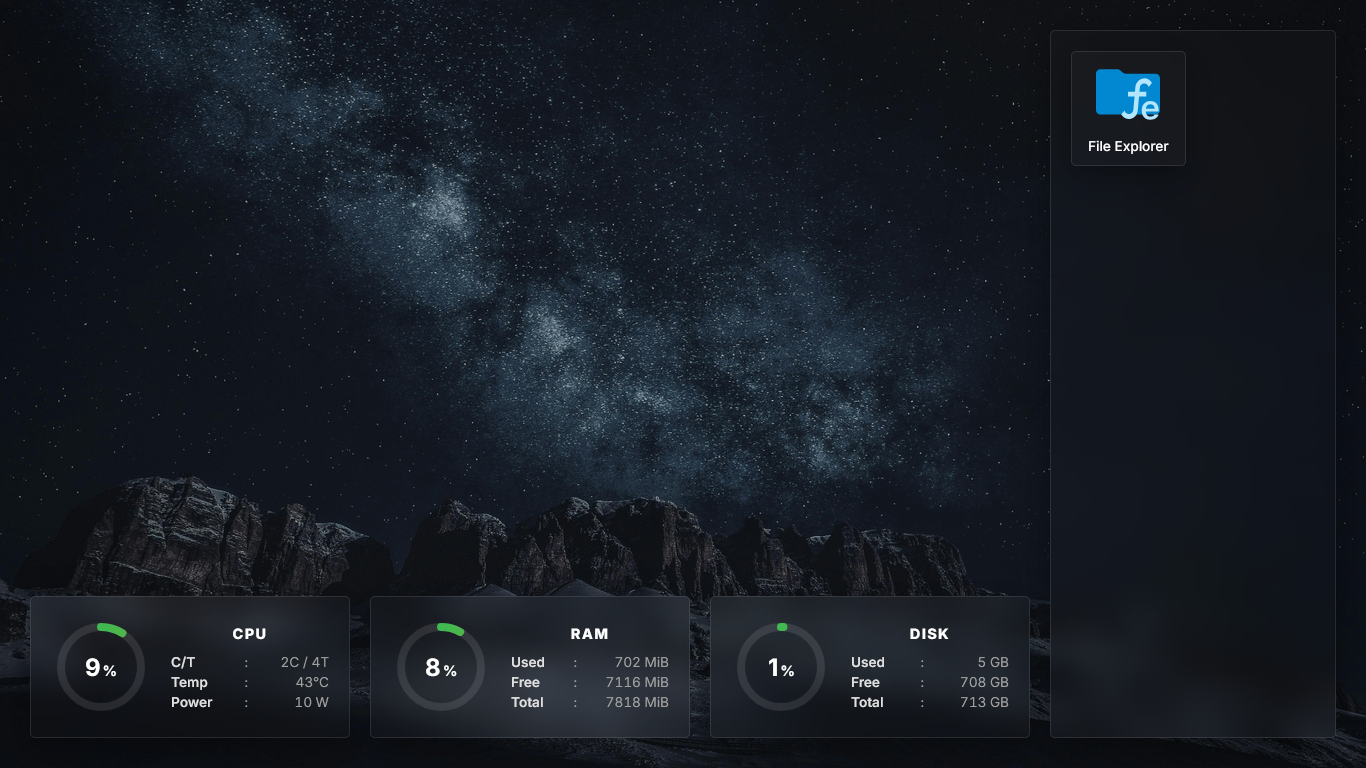Viewport: 1366px width, 768px height.
Task: Click the 7116 MiB free value
Action: [x=638, y=682]
